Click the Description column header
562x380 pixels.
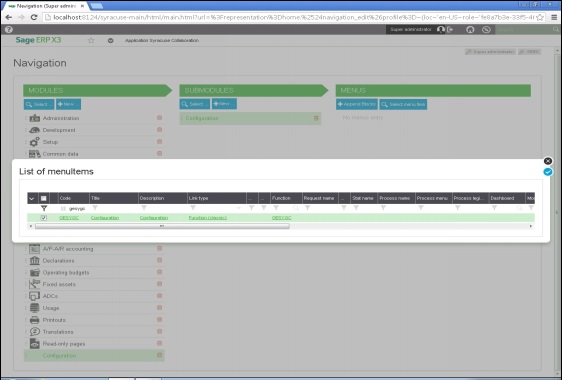coord(163,198)
